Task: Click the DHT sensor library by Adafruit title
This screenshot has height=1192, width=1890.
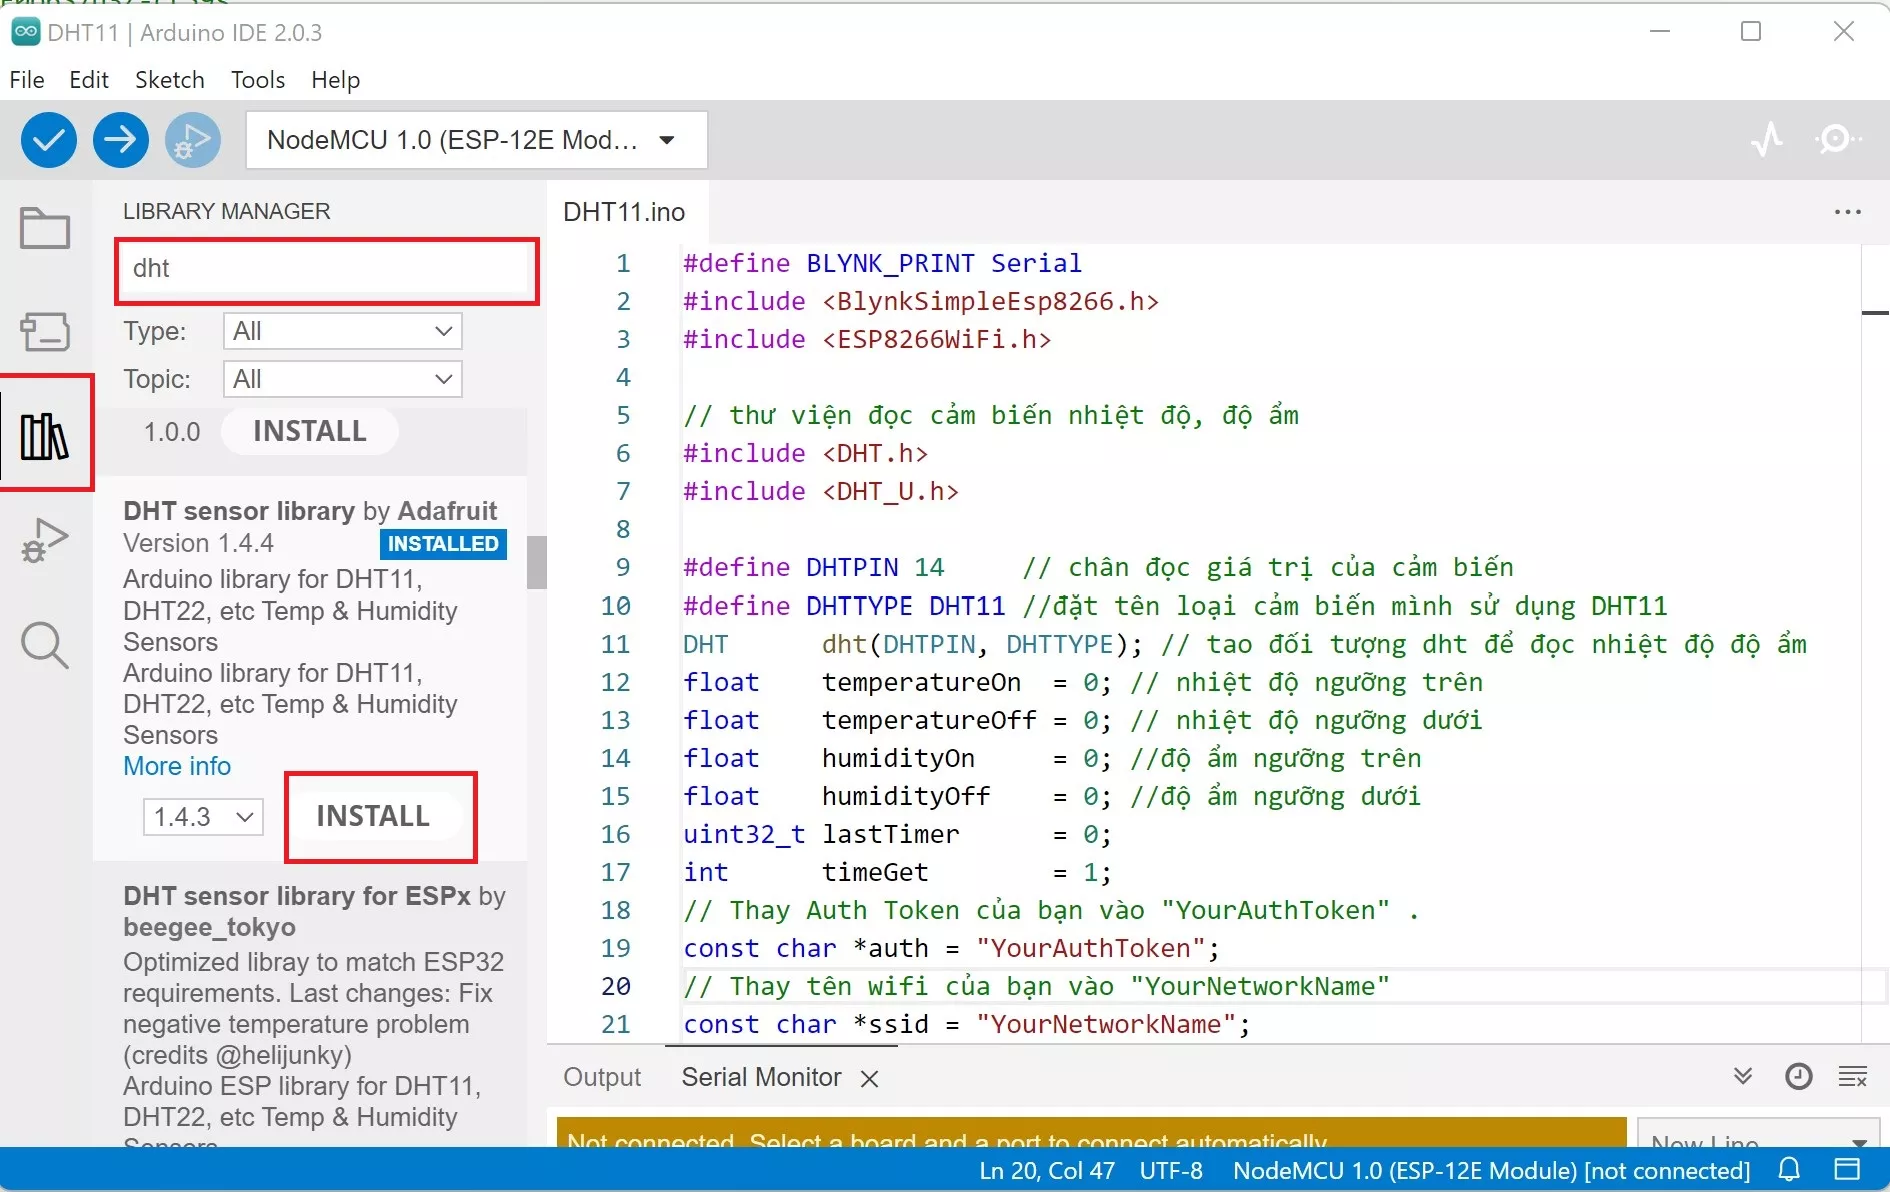Action: 310,511
